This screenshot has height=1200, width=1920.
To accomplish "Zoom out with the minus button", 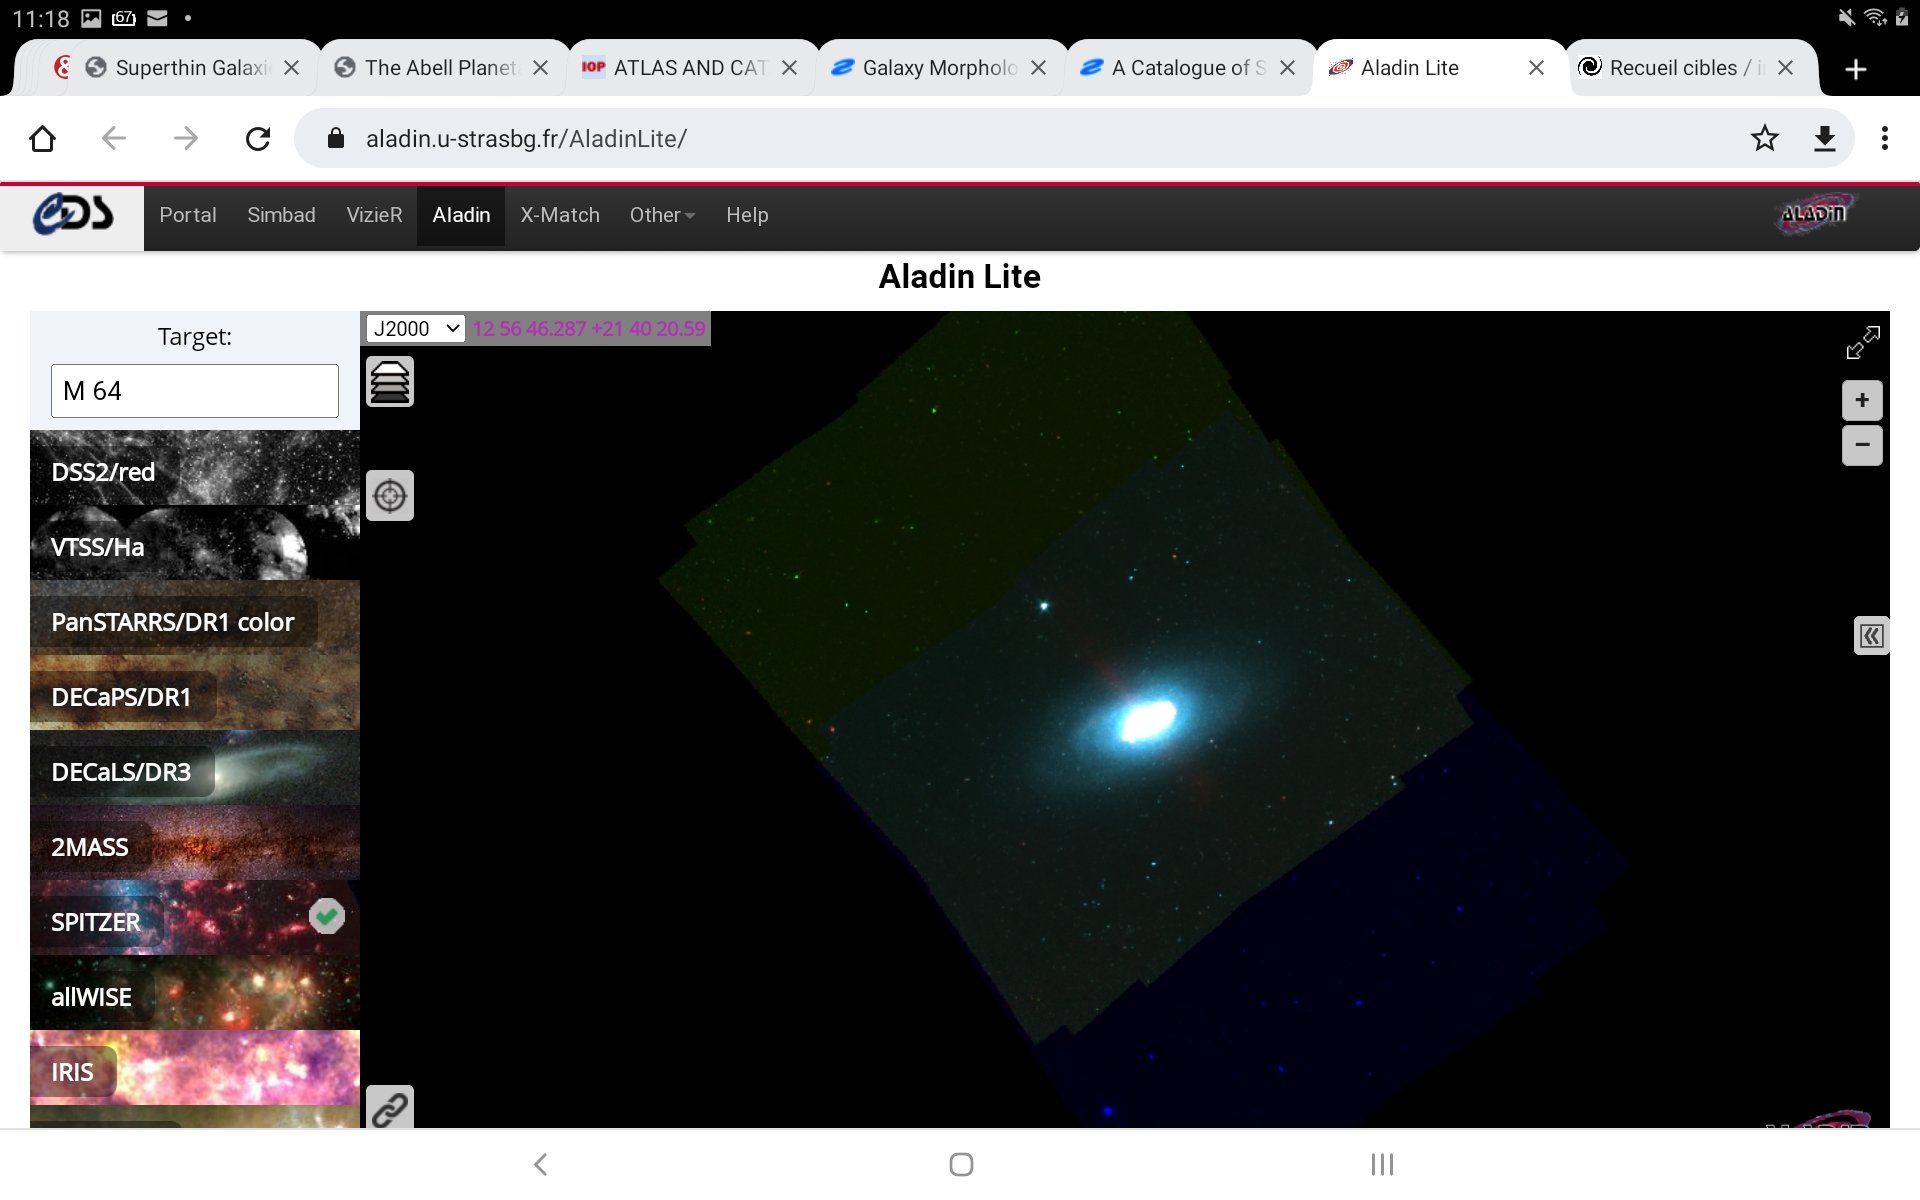I will pyautogui.click(x=1862, y=445).
